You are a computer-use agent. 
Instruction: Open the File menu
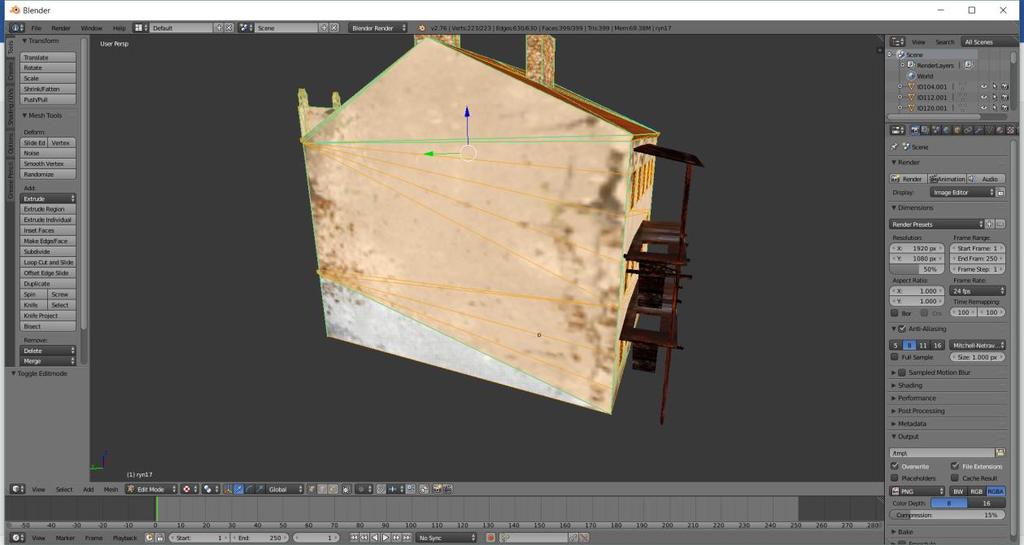pos(37,28)
